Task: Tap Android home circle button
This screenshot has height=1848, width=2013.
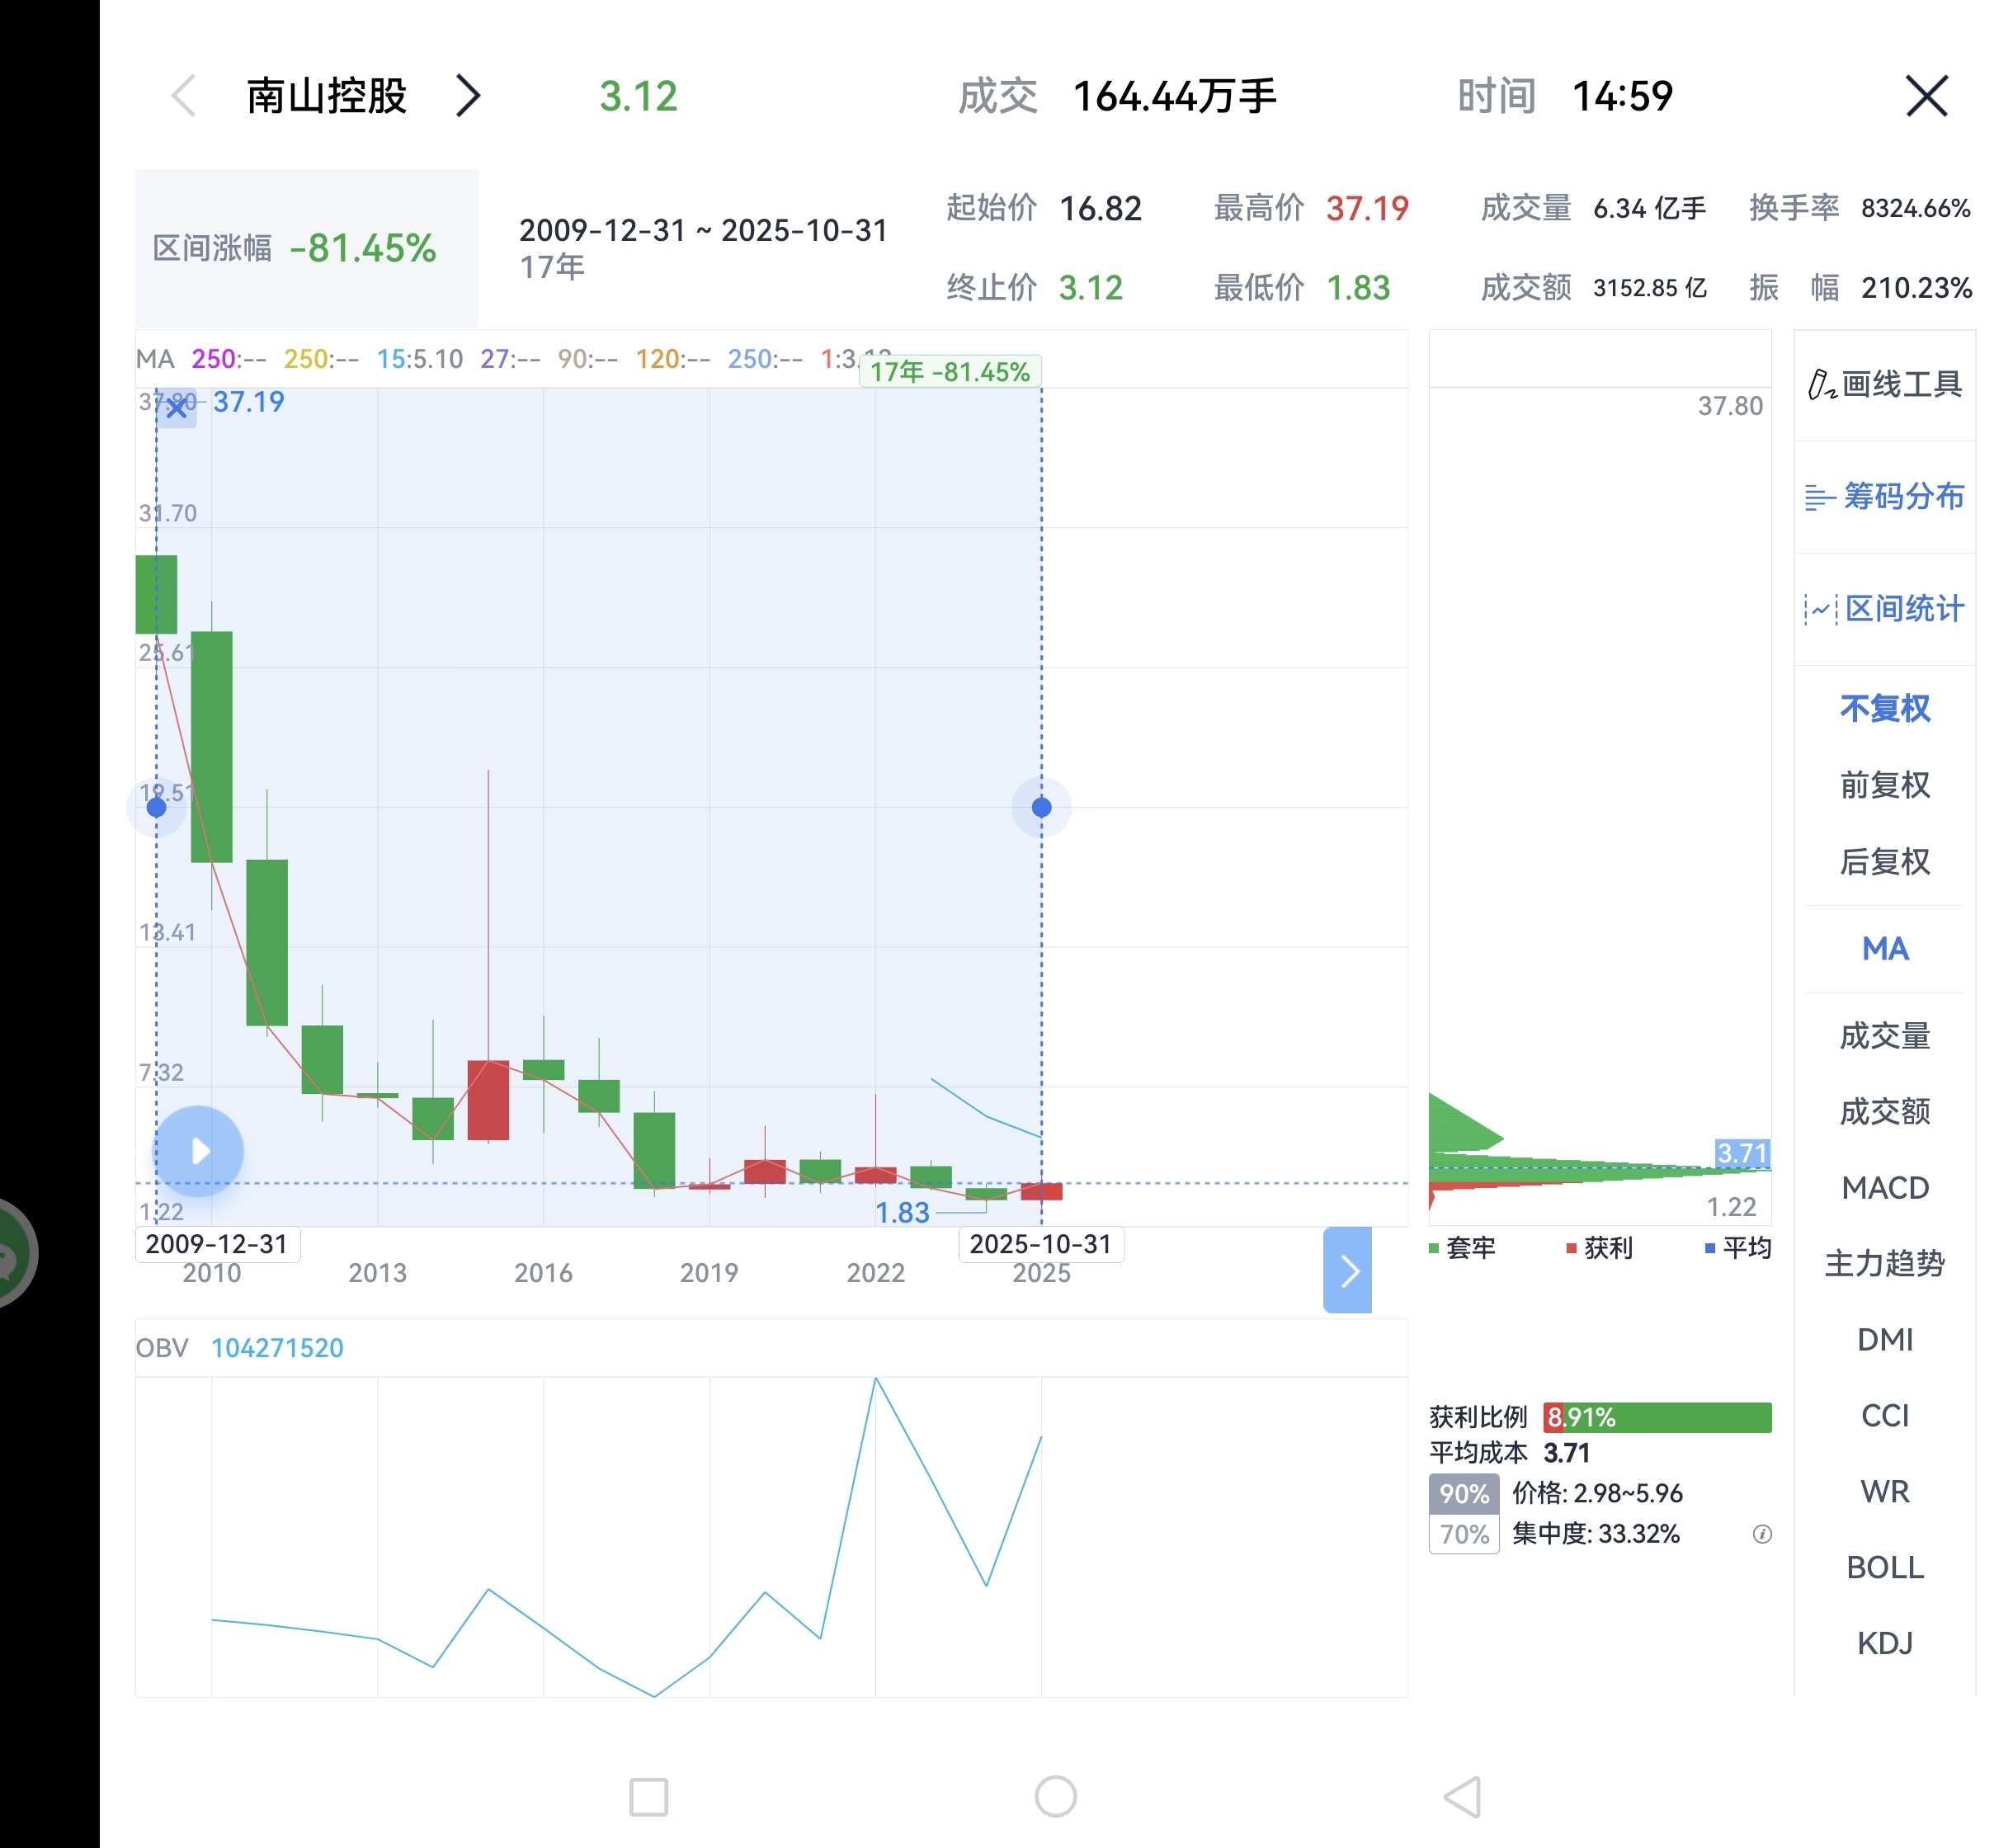Action: pos(1055,1797)
